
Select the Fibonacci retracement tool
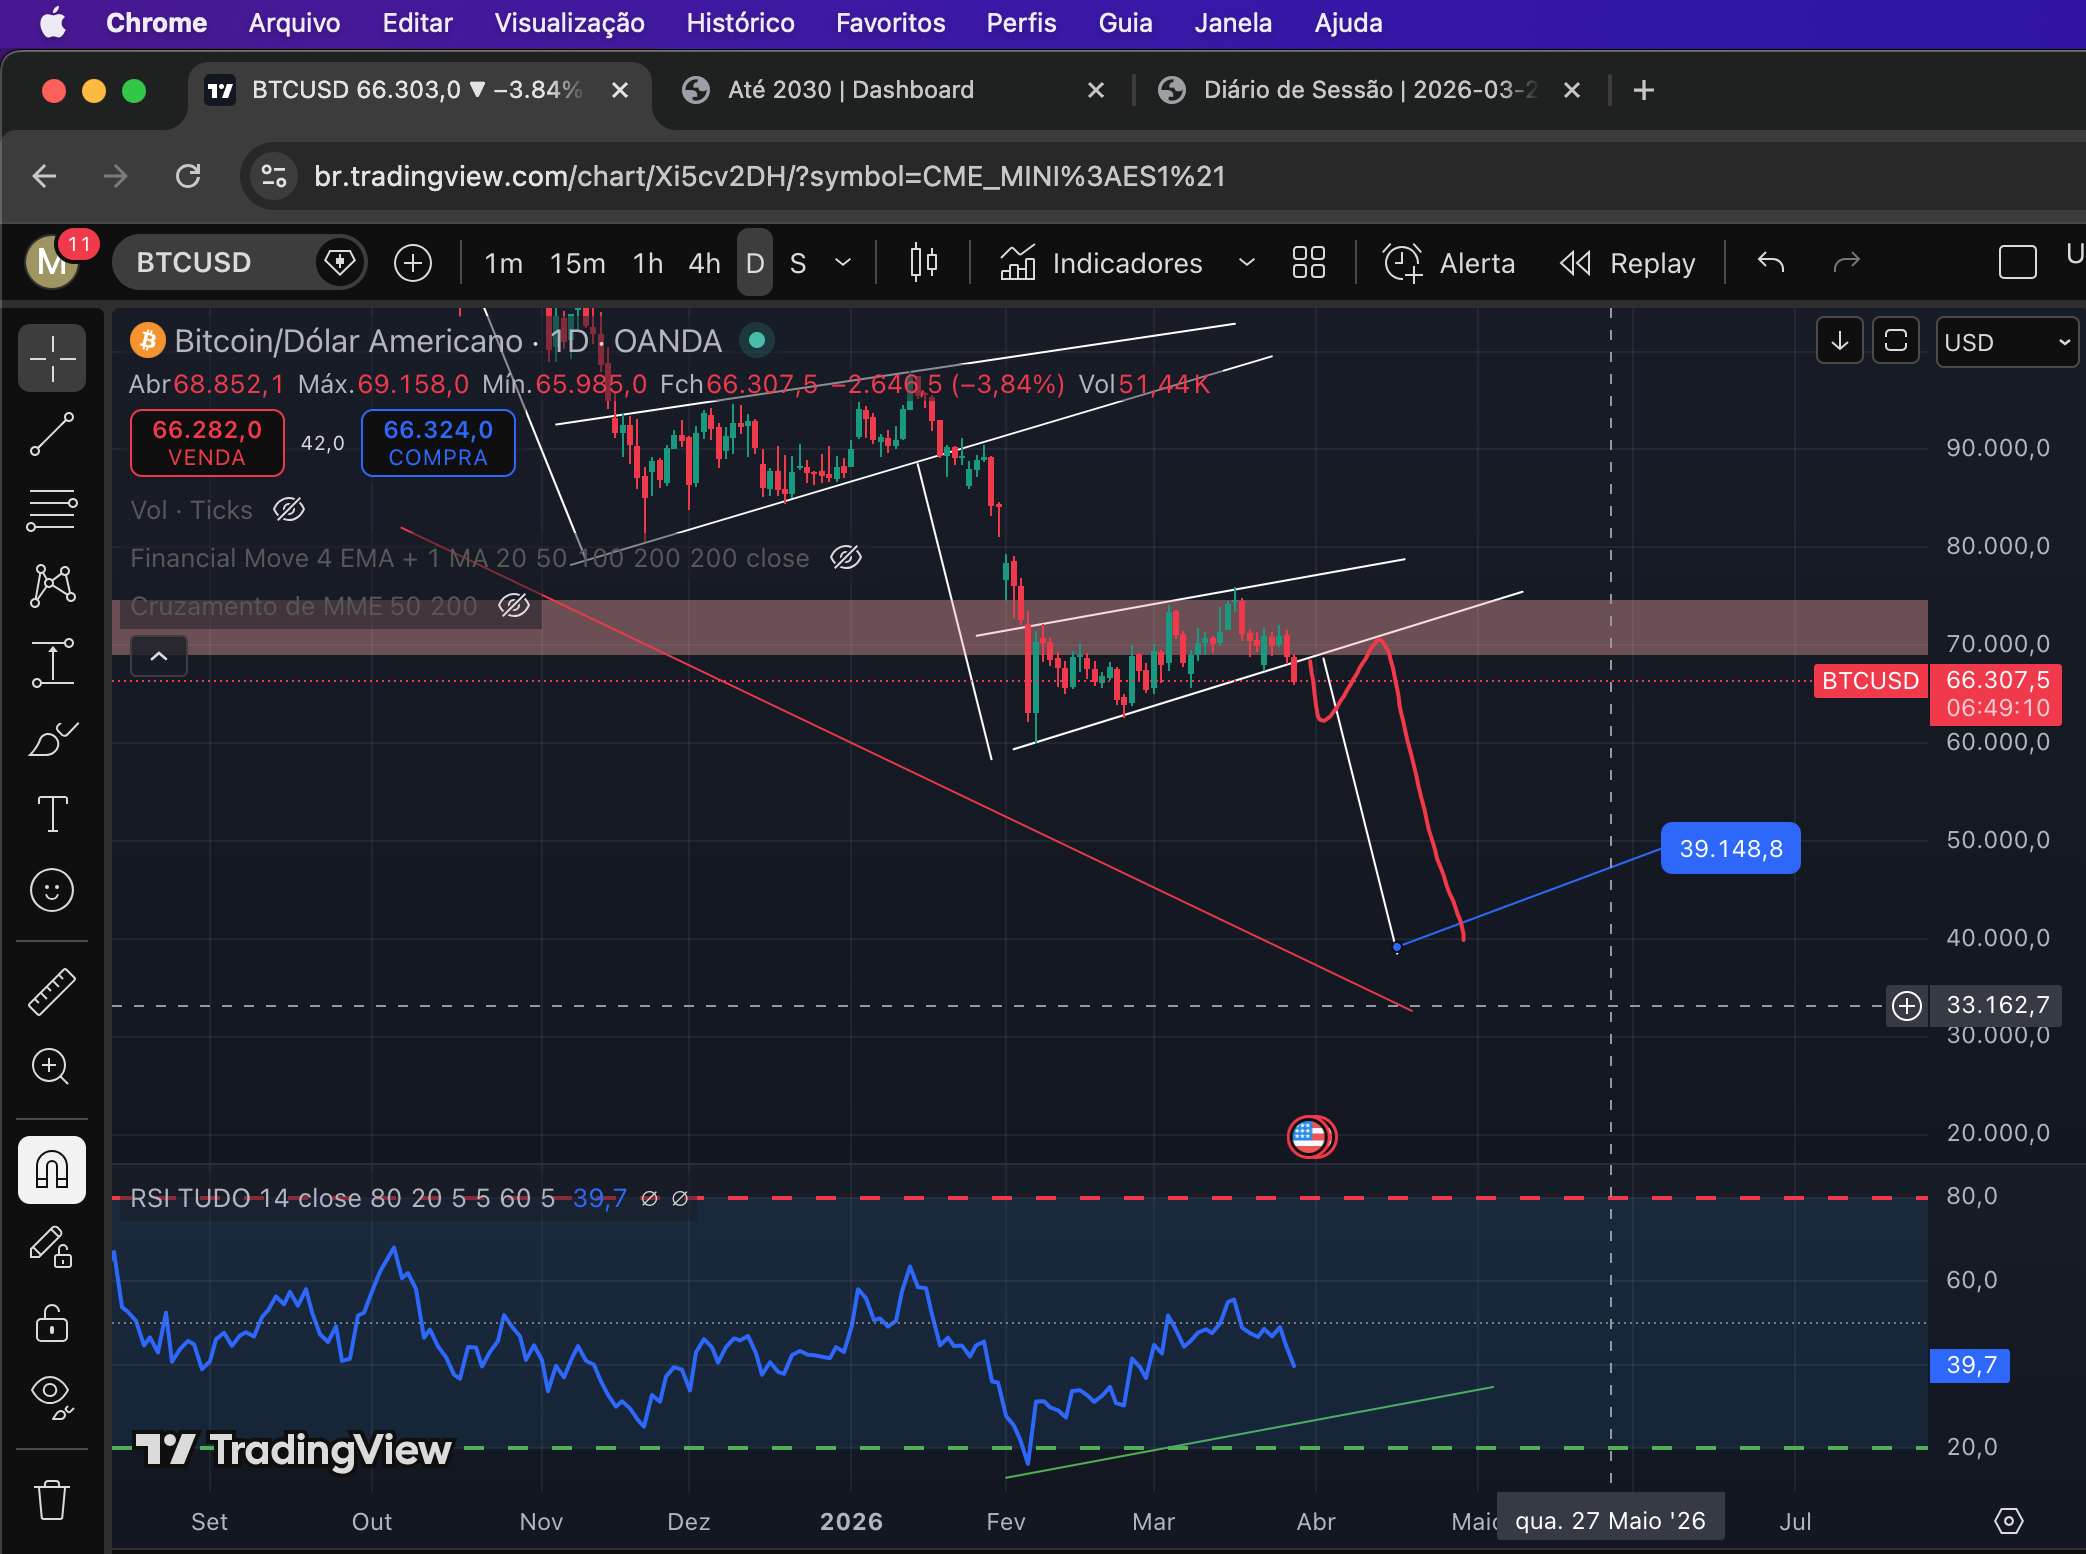point(52,510)
